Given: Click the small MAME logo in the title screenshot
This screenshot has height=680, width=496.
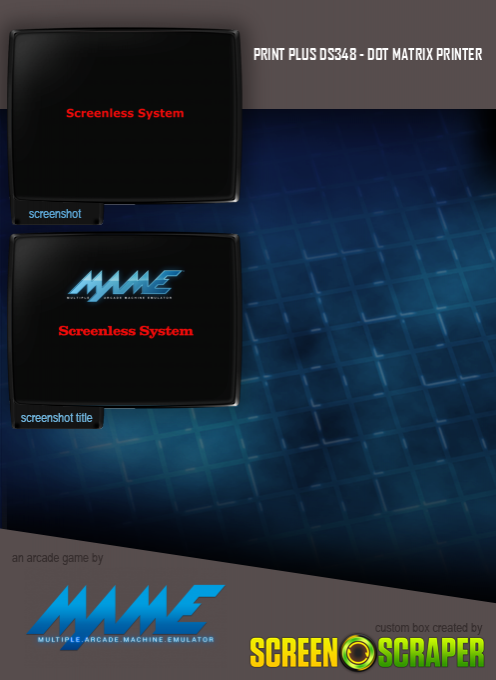Looking at the screenshot, I should tap(125, 285).
